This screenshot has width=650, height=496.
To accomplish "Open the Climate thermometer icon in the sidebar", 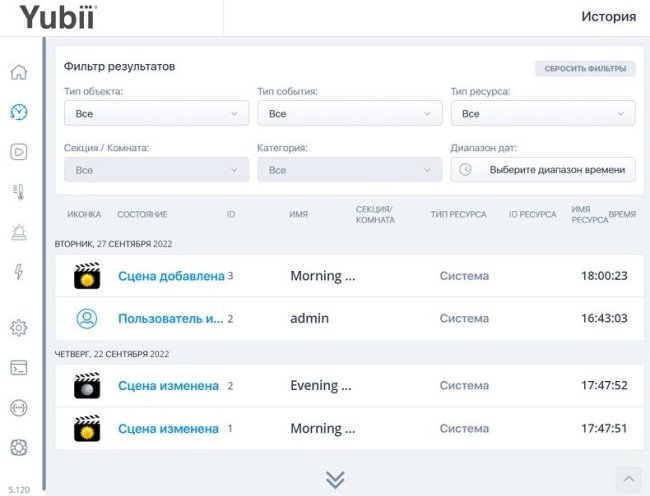I will (18, 192).
